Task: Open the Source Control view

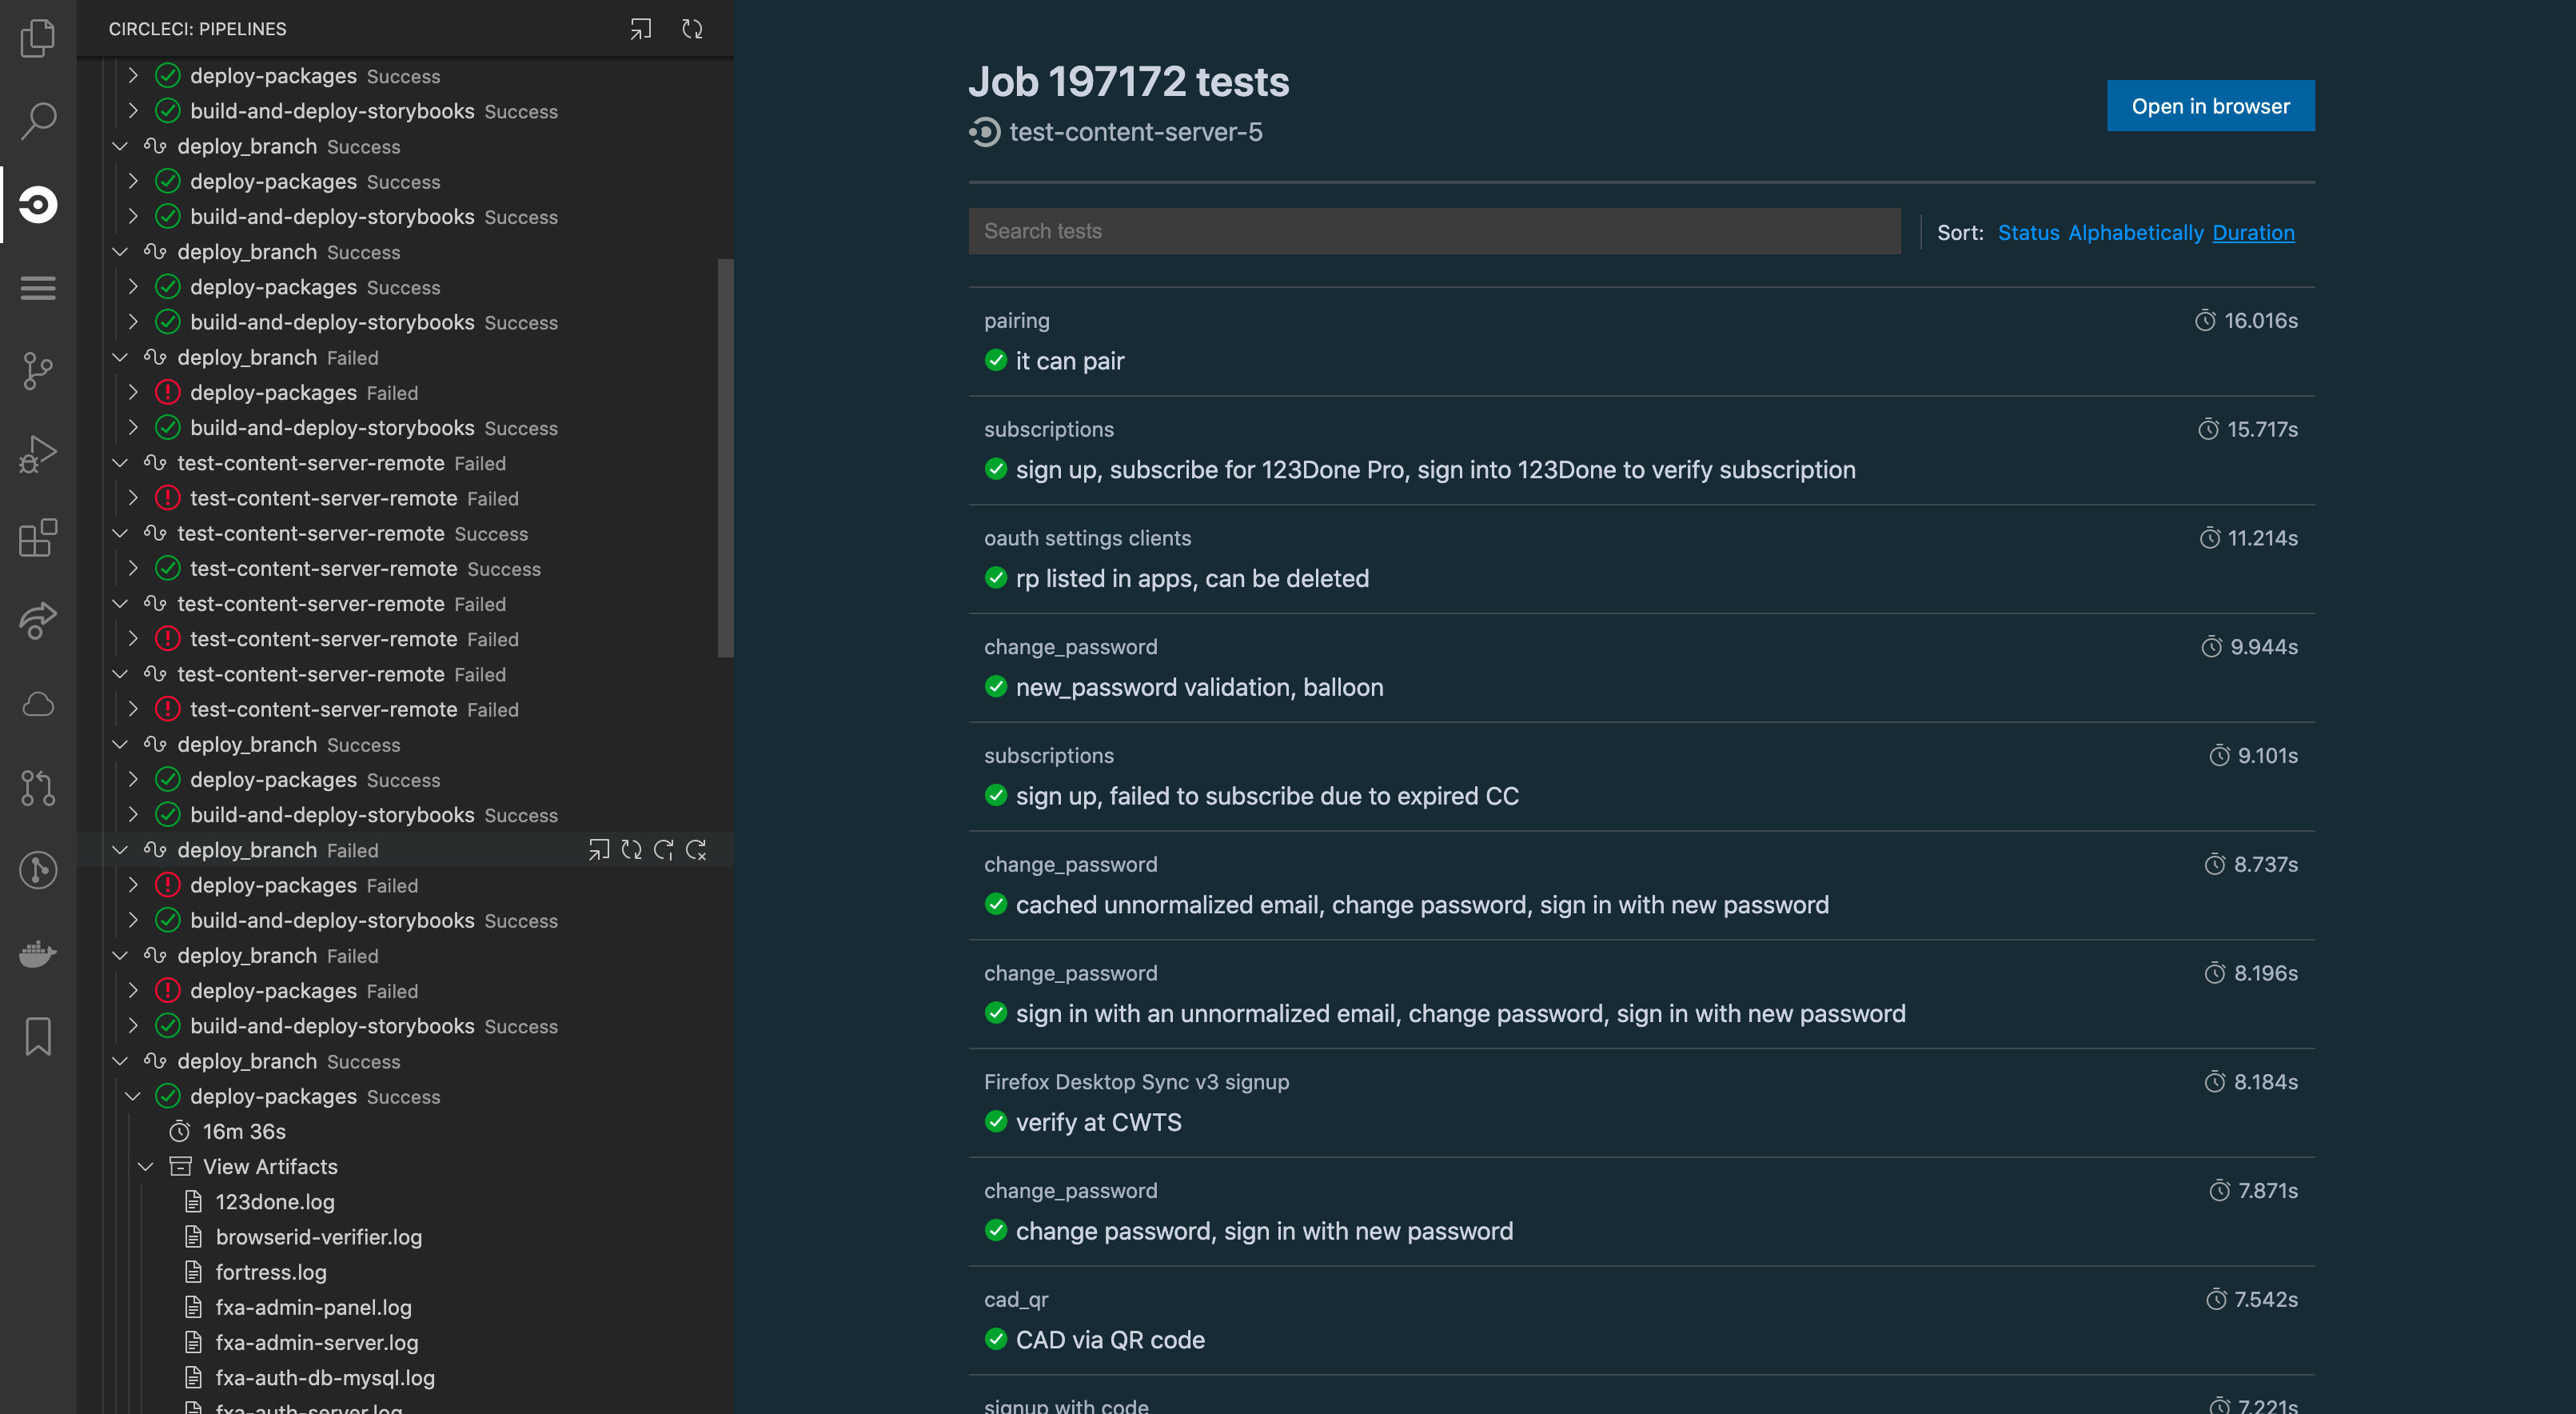Action: tap(38, 371)
